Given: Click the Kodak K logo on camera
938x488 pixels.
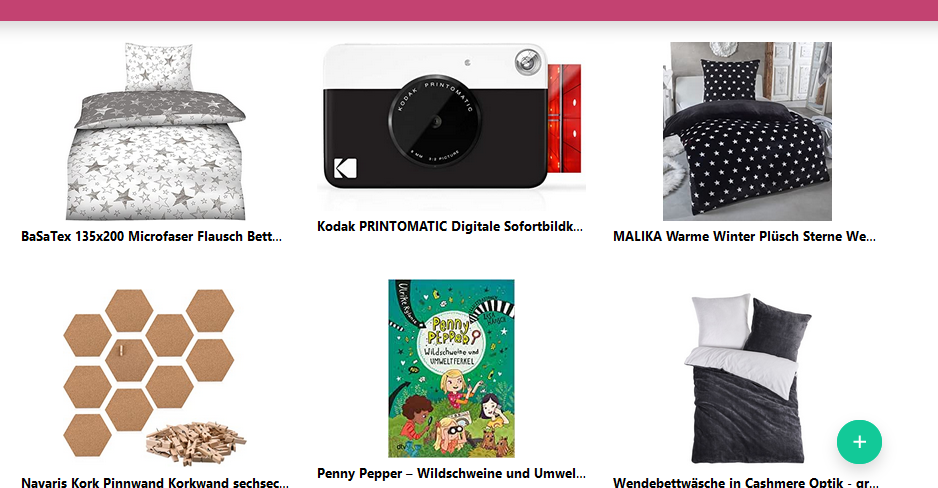Looking at the screenshot, I should 345,168.
